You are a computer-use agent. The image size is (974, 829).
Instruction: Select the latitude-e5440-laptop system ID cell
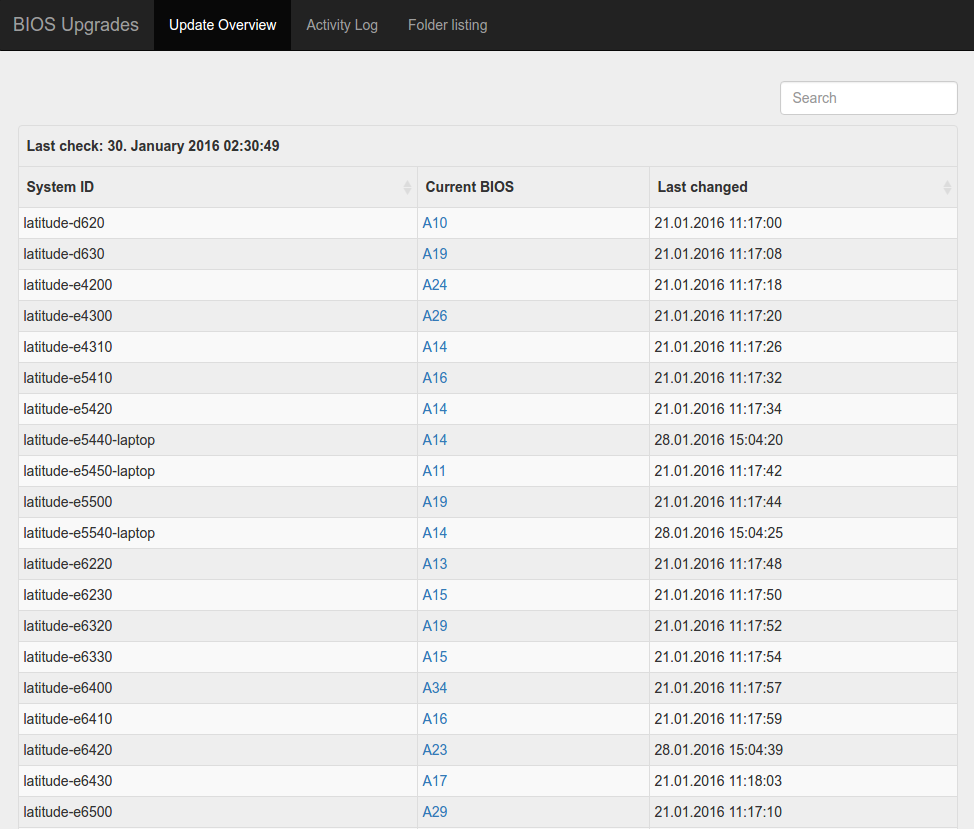pyautogui.click(x=218, y=440)
